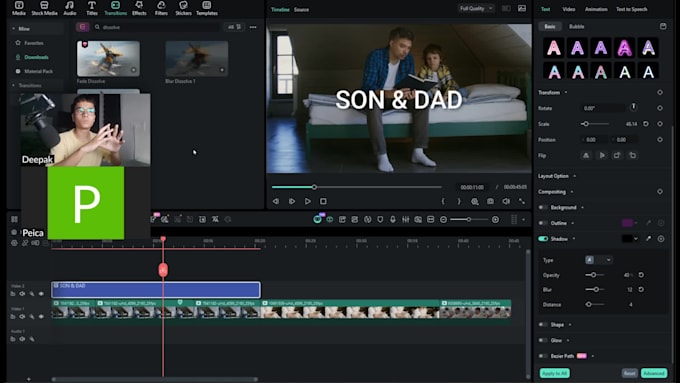Click the stop button under preview
The width and height of the screenshot is (680, 383).
tap(323, 201)
